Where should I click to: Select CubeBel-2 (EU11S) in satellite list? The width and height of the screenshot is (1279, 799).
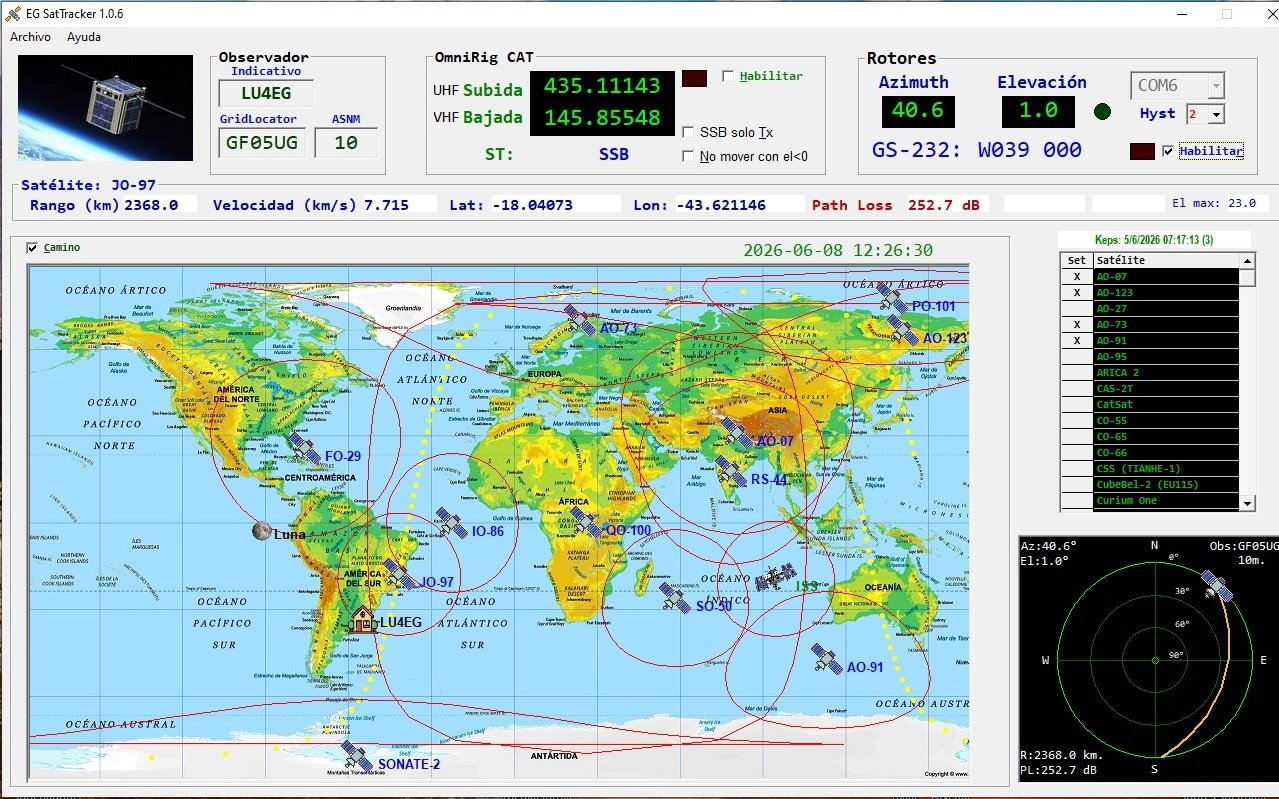1166,485
